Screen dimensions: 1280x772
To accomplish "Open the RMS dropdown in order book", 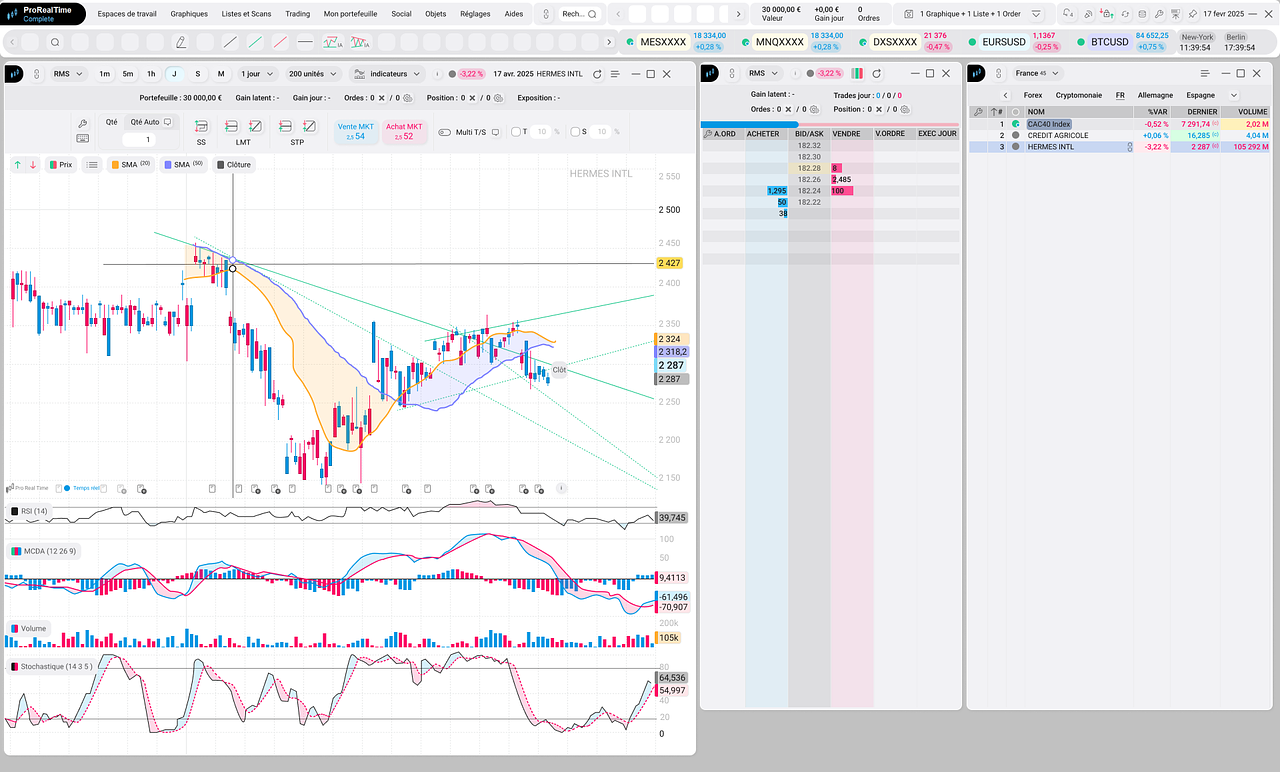I will point(764,74).
